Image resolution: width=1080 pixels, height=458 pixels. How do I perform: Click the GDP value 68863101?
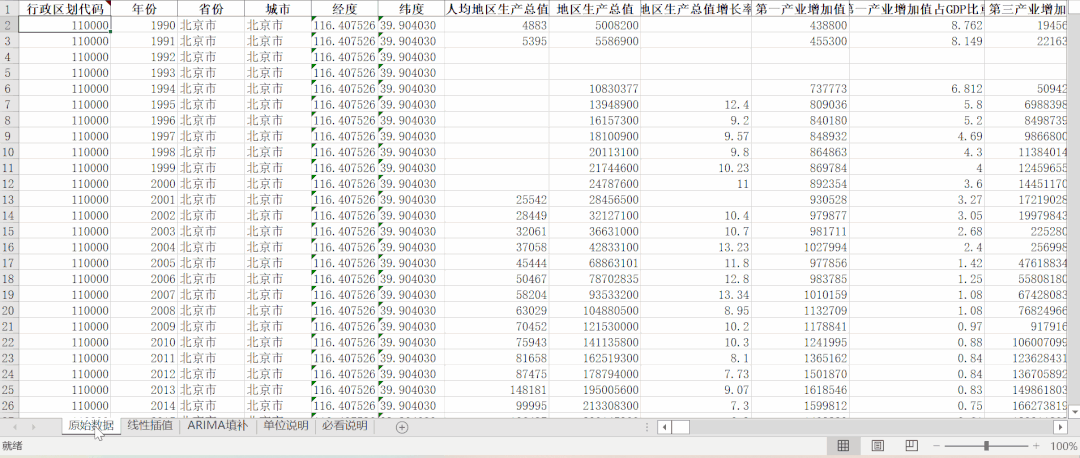click(x=594, y=263)
